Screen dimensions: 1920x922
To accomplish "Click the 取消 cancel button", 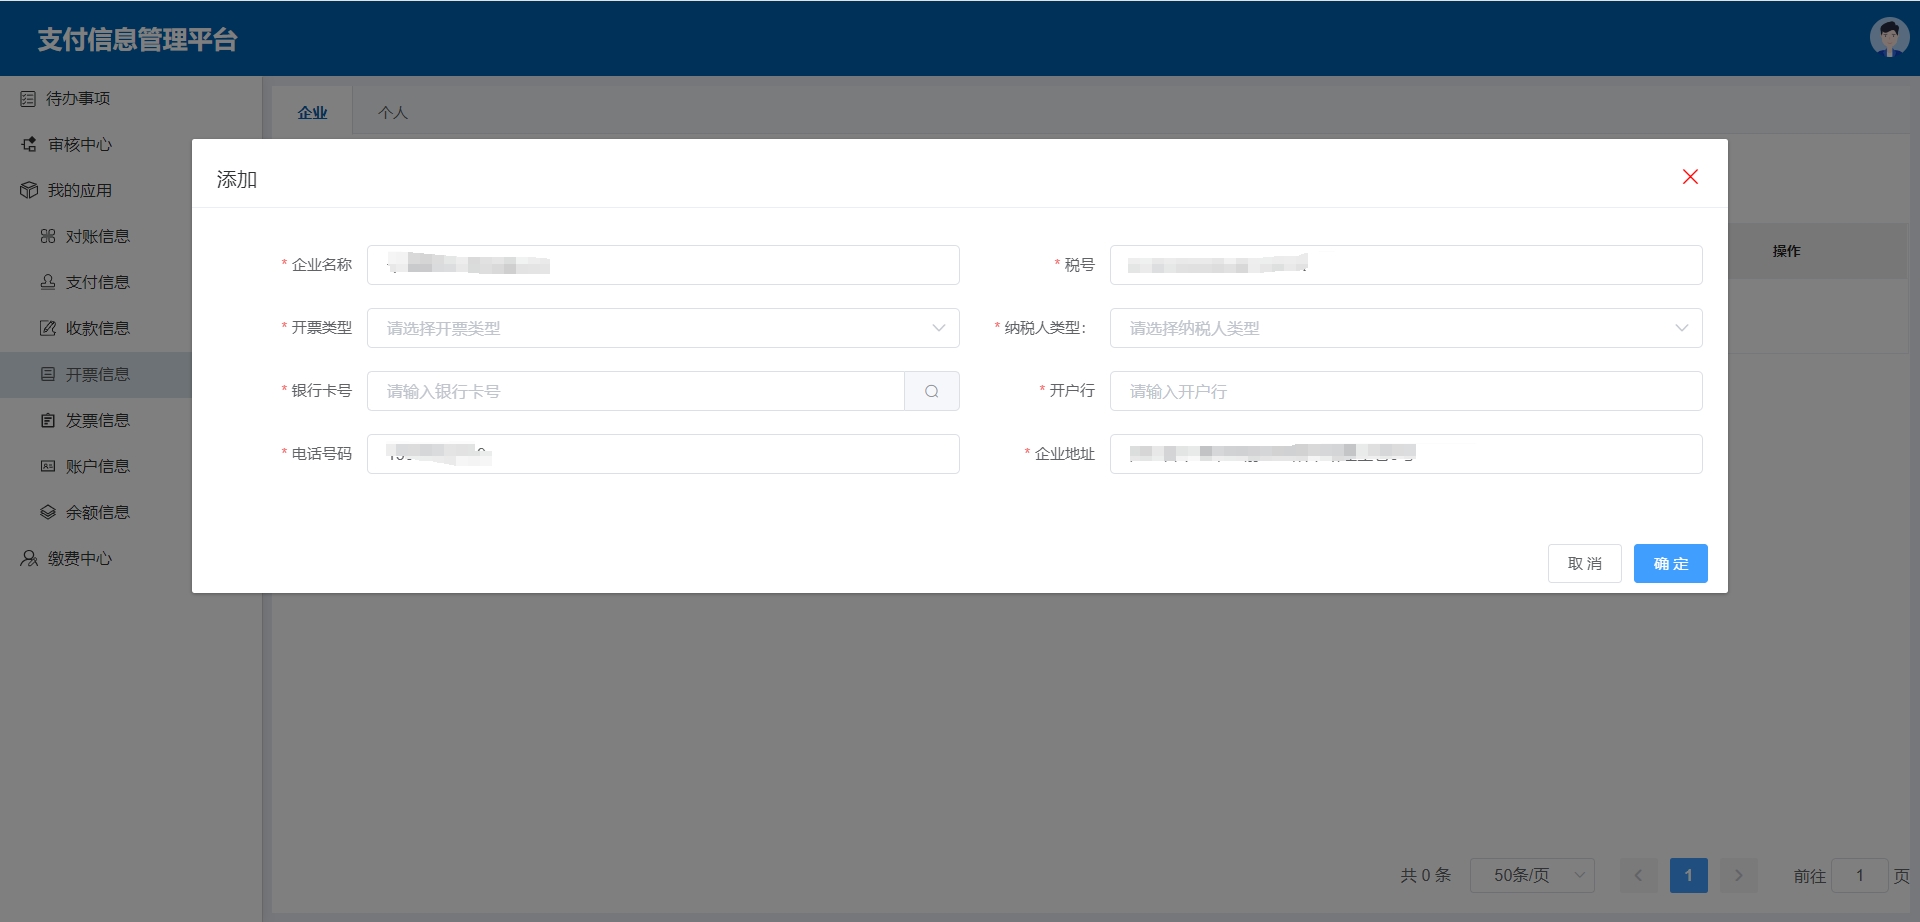I will (x=1584, y=564).
